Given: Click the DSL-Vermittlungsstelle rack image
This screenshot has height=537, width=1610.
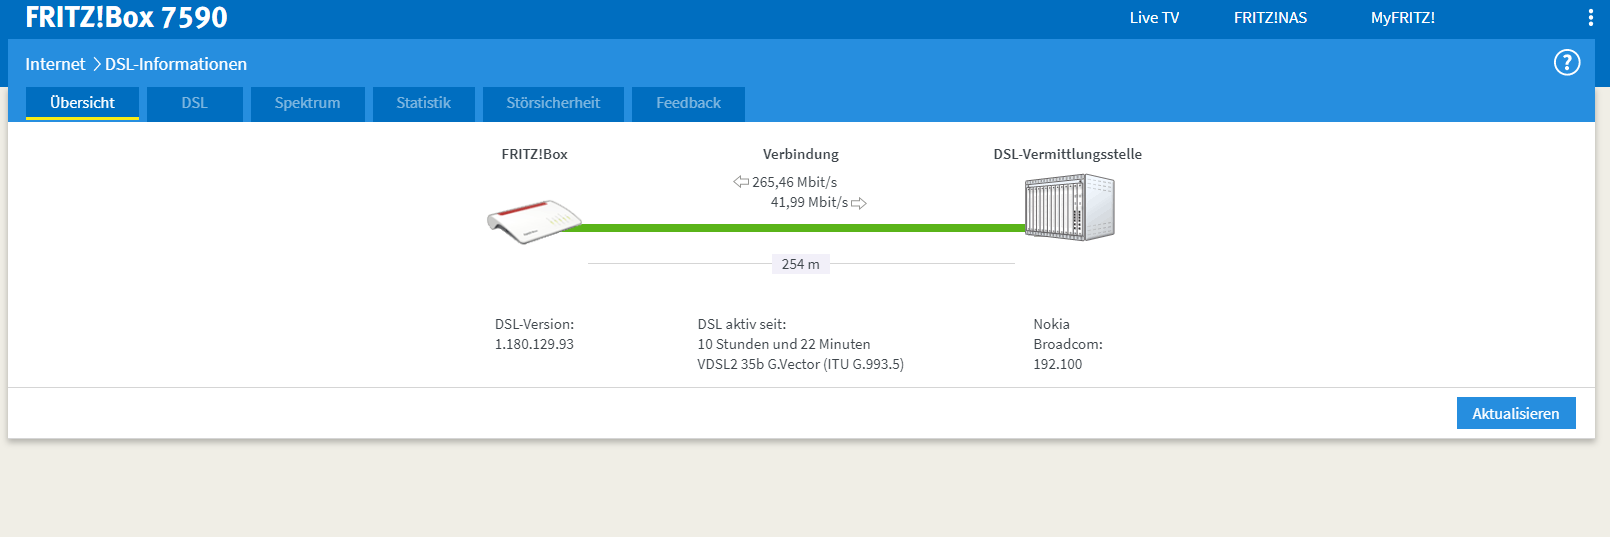Looking at the screenshot, I should coord(1069,207).
